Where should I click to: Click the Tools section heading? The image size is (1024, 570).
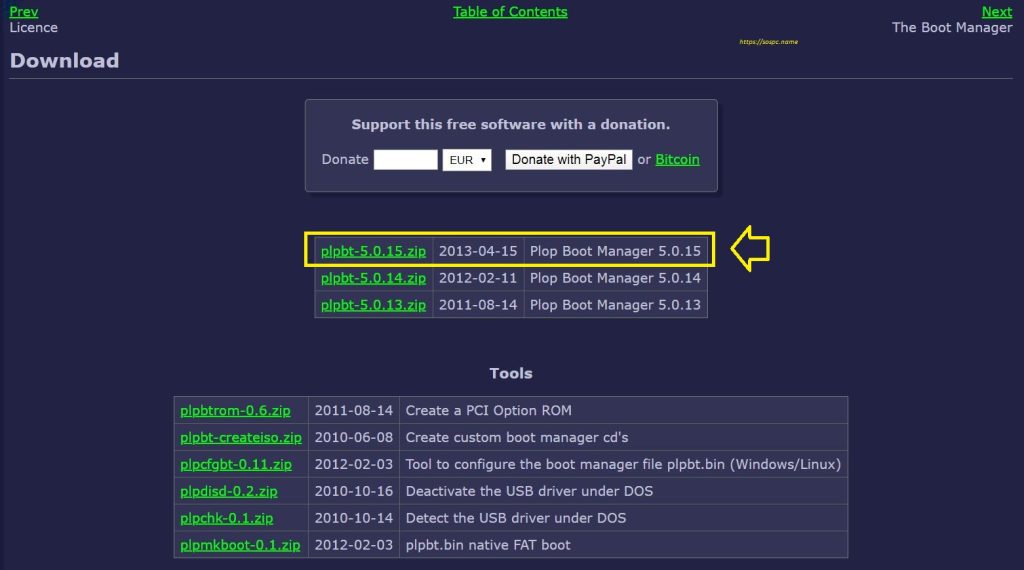(x=511, y=373)
